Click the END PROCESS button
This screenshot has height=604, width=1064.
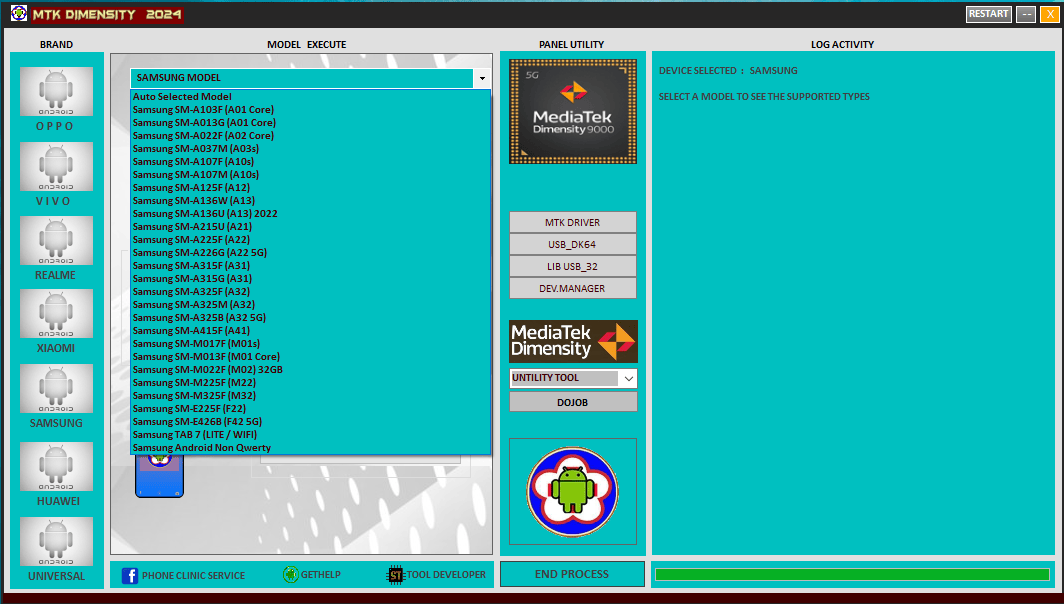point(572,574)
